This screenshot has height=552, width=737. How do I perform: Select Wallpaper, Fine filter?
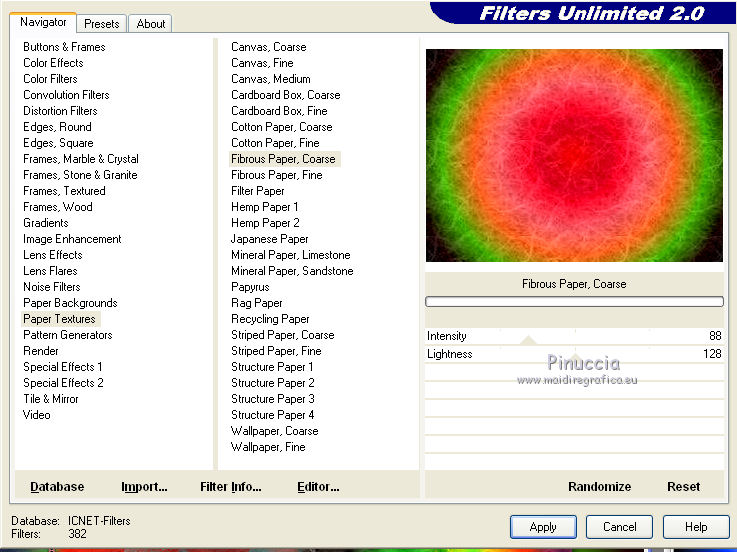pyautogui.click(x=268, y=447)
